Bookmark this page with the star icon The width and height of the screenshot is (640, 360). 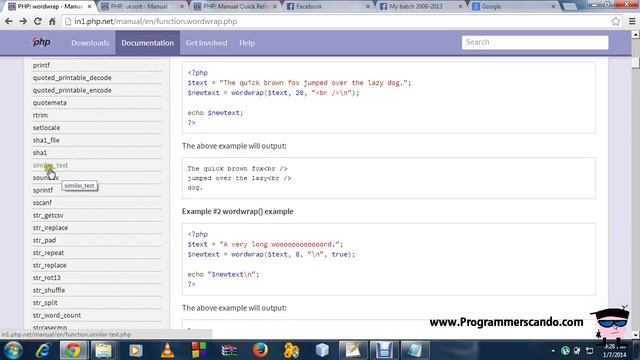click(616, 21)
